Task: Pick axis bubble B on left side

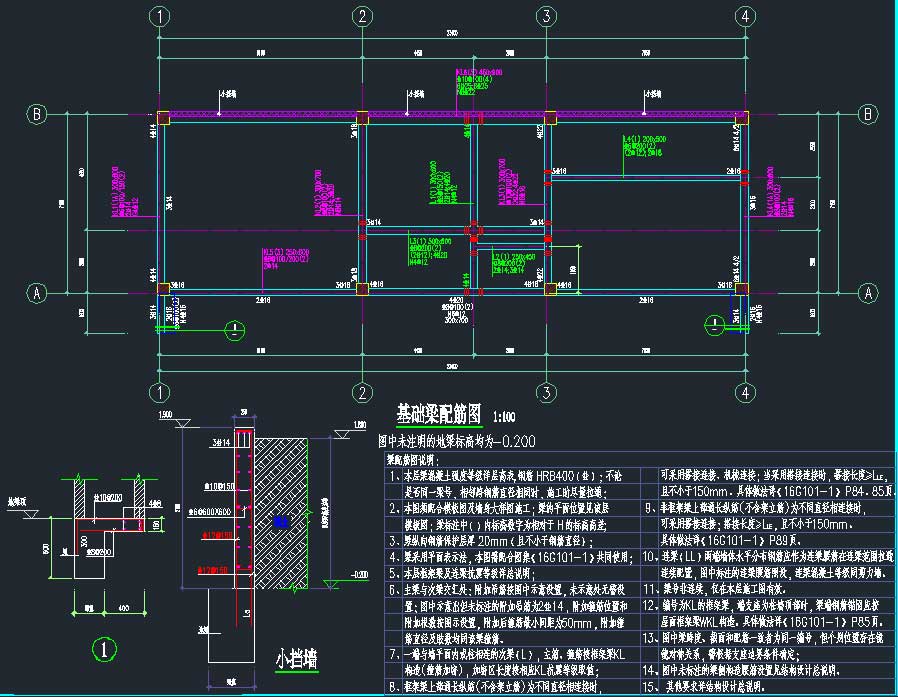Action: [37, 114]
